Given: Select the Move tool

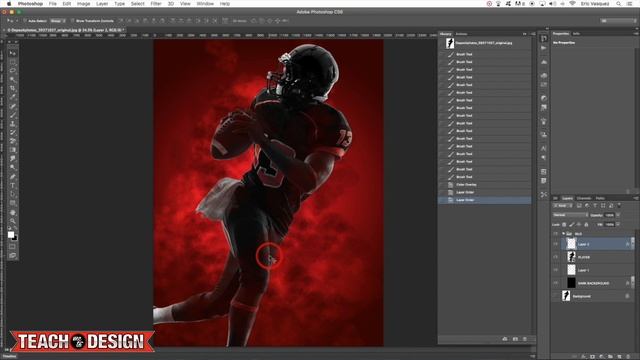Looking at the screenshot, I should pos(13,53).
